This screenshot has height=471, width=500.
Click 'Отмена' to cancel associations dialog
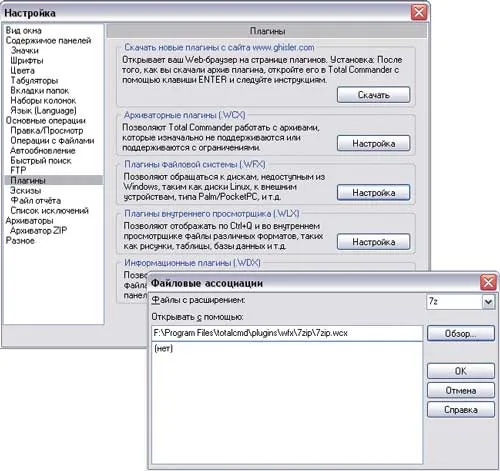pyautogui.click(x=460, y=390)
